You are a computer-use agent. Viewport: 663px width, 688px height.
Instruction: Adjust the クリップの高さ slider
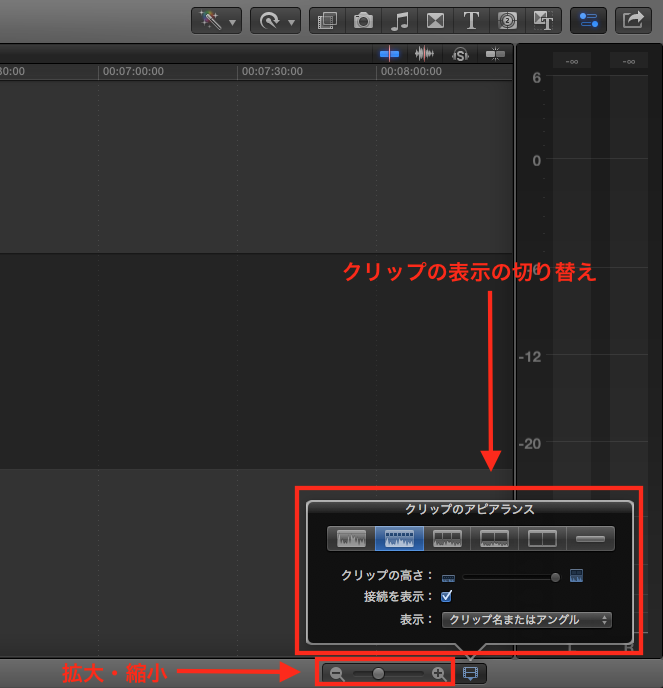click(512, 577)
